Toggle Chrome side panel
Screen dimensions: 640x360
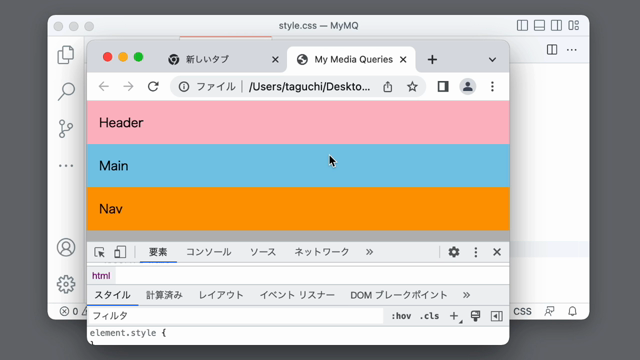(x=443, y=87)
